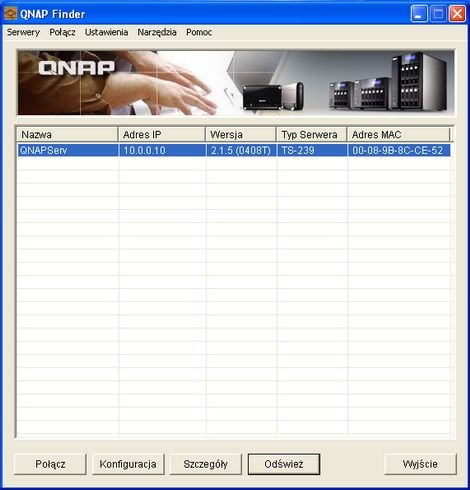Click the Adres MAC column header
The height and width of the screenshot is (490, 470).
pos(399,135)
